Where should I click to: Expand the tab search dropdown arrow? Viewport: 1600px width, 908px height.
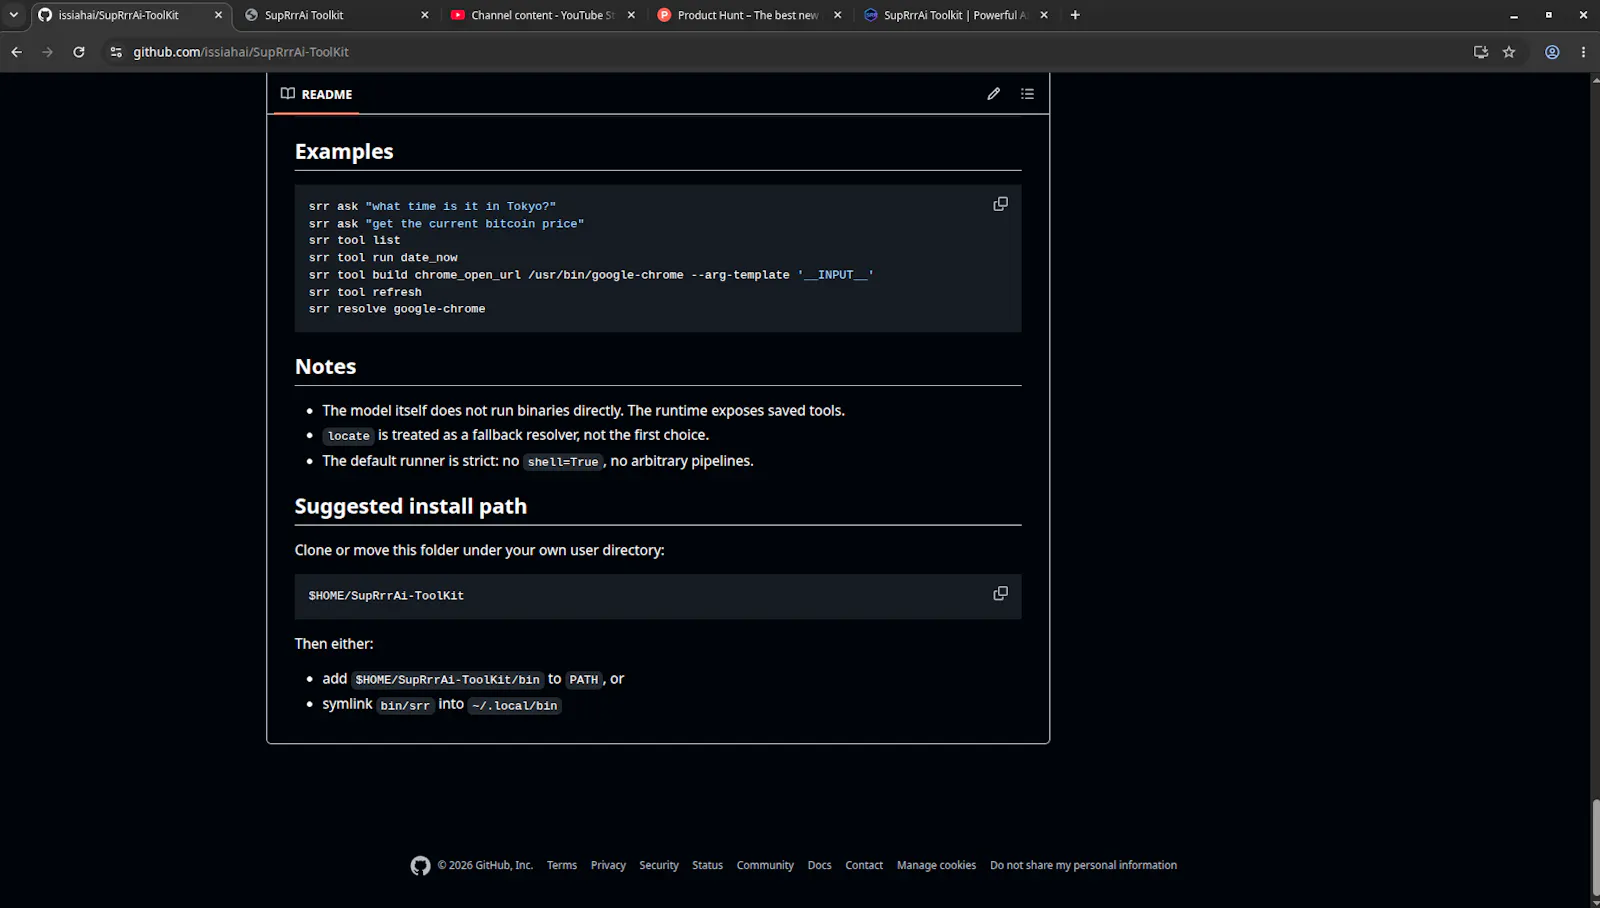click(14, 15)
